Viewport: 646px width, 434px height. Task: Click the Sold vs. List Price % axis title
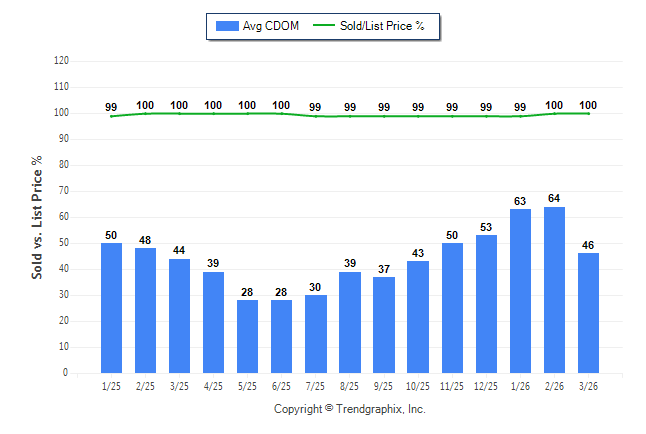click(37, 216)
